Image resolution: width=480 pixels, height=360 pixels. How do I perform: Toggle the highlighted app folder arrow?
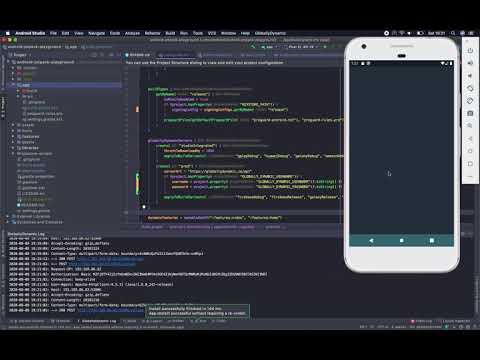(x=14, y=85)
